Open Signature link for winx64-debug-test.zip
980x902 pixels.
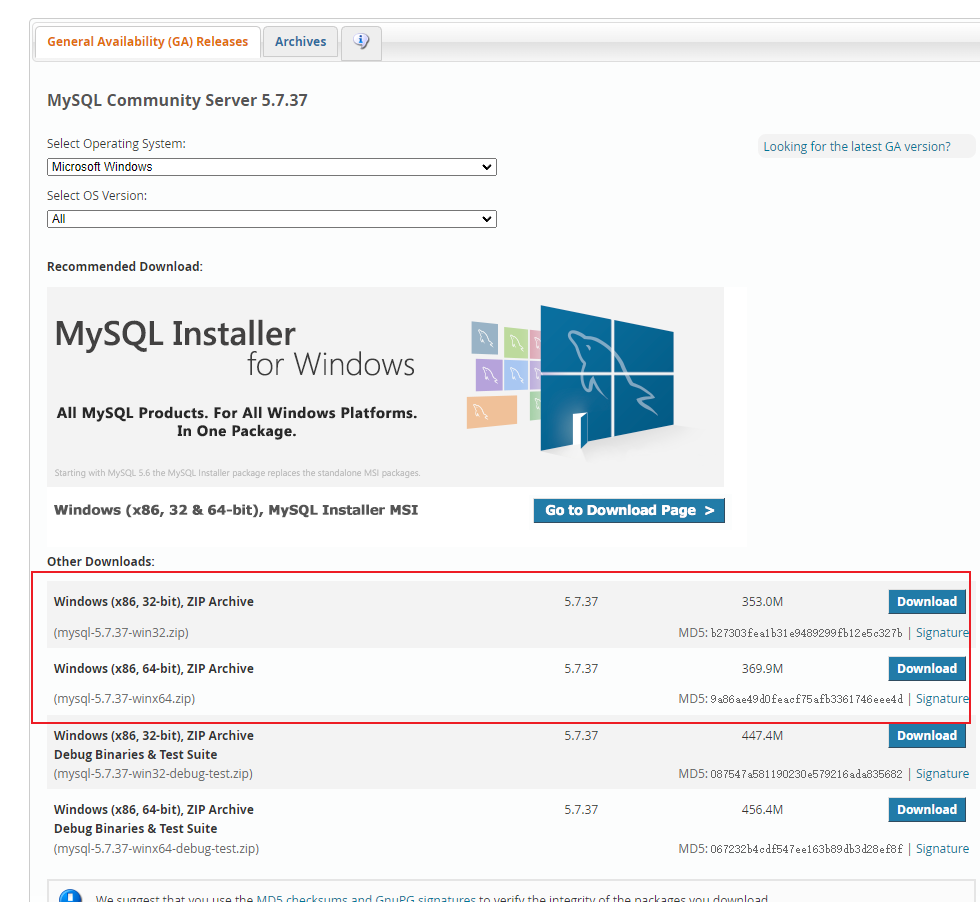(942, 849)
